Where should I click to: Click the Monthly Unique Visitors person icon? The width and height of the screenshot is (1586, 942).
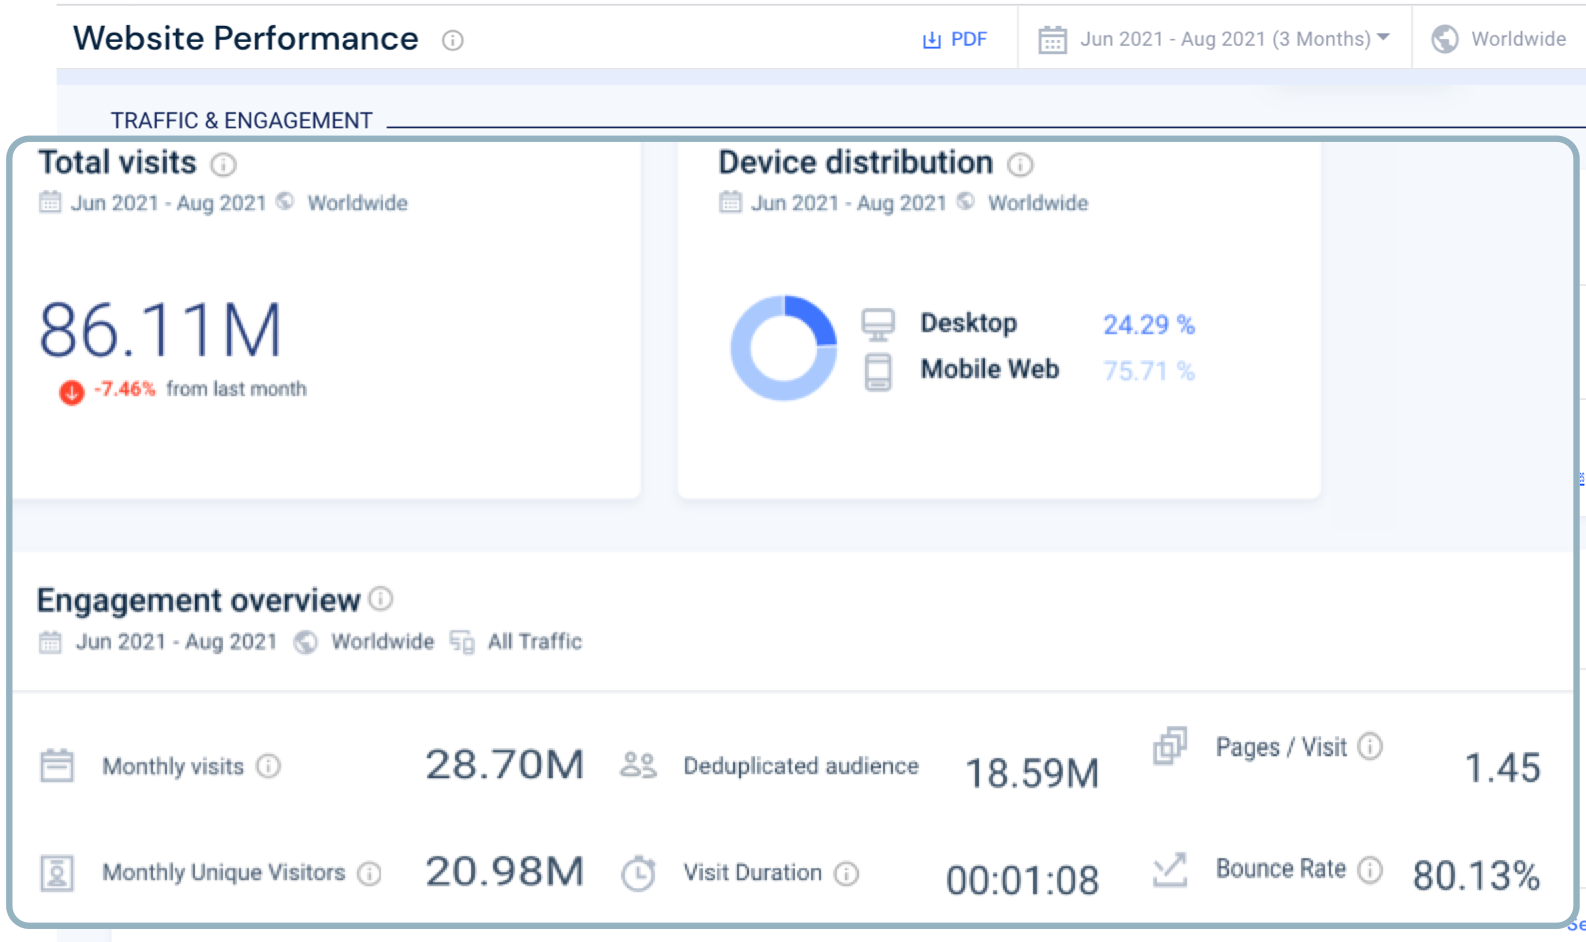[x=57, y=873]
